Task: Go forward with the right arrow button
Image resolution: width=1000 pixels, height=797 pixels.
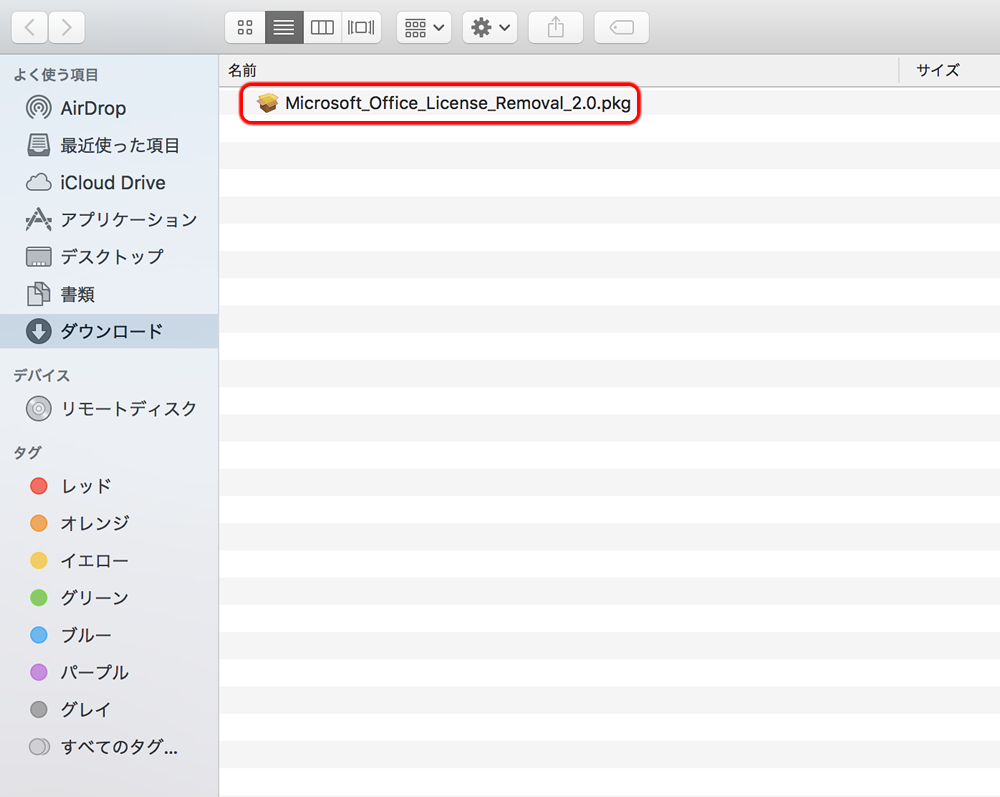Action: click(66, 27)
